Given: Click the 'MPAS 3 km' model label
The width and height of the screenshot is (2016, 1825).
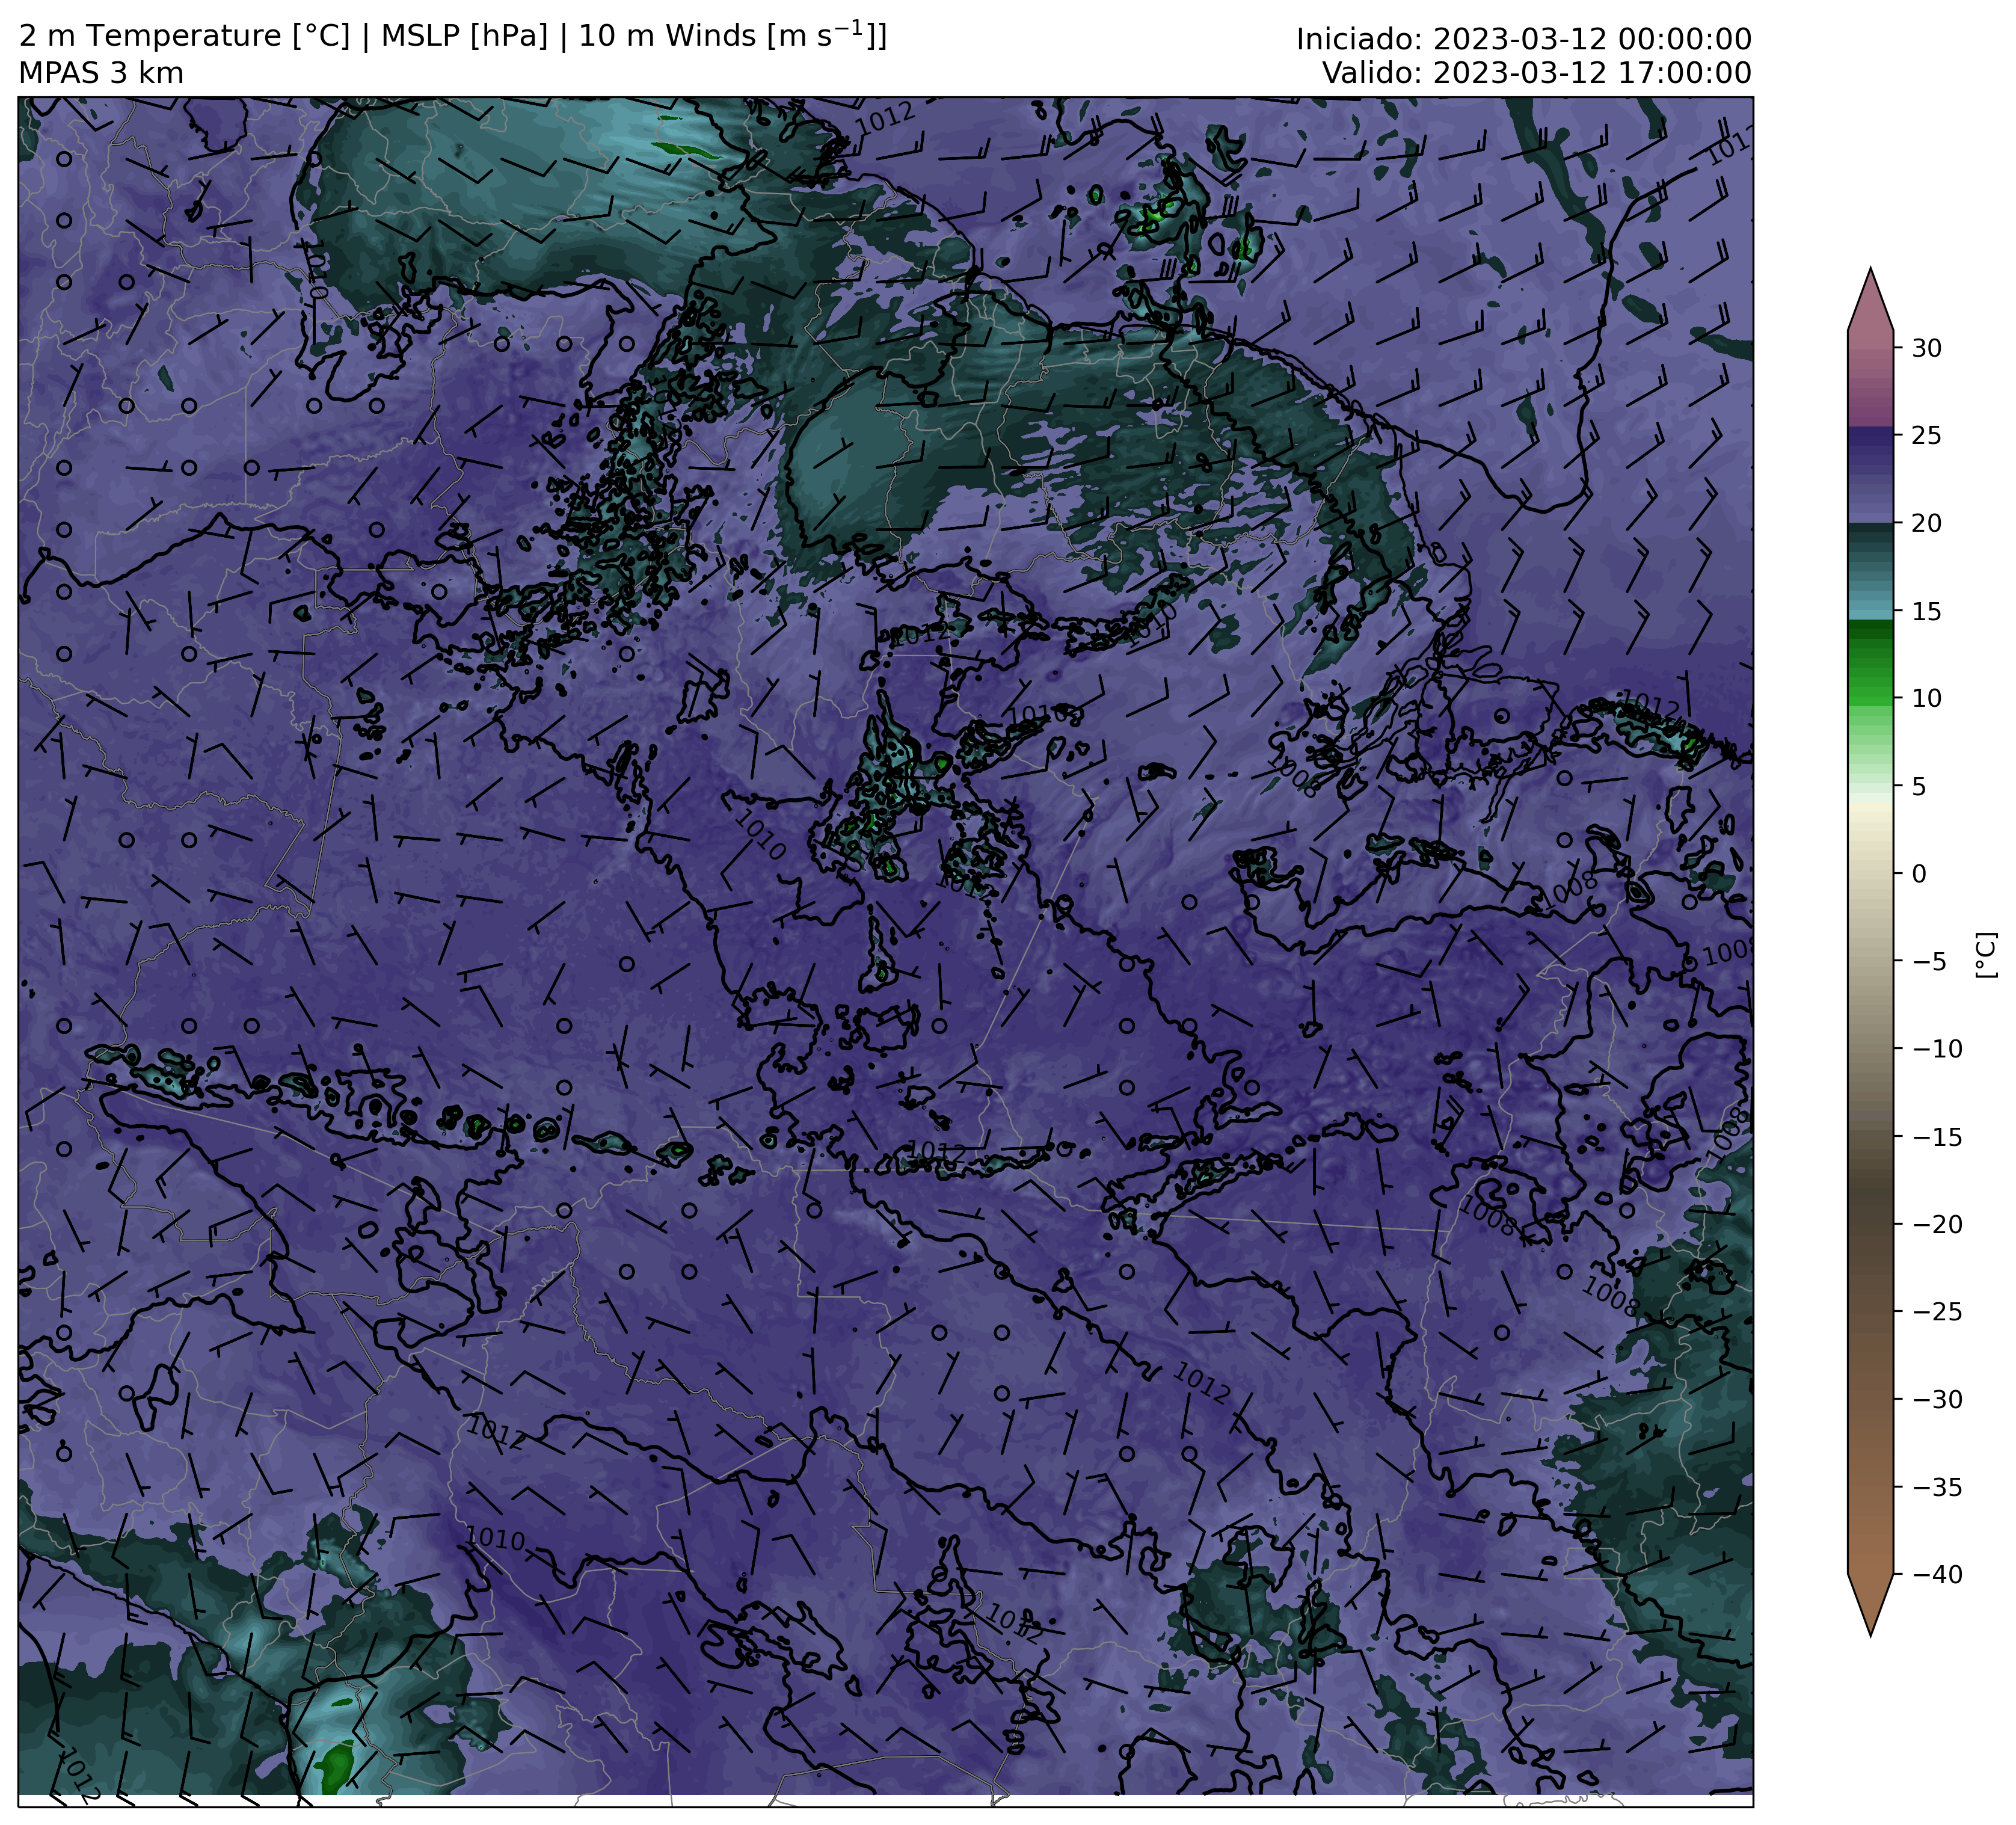Looking at the screenshot, I should click(x=101, y=74).
